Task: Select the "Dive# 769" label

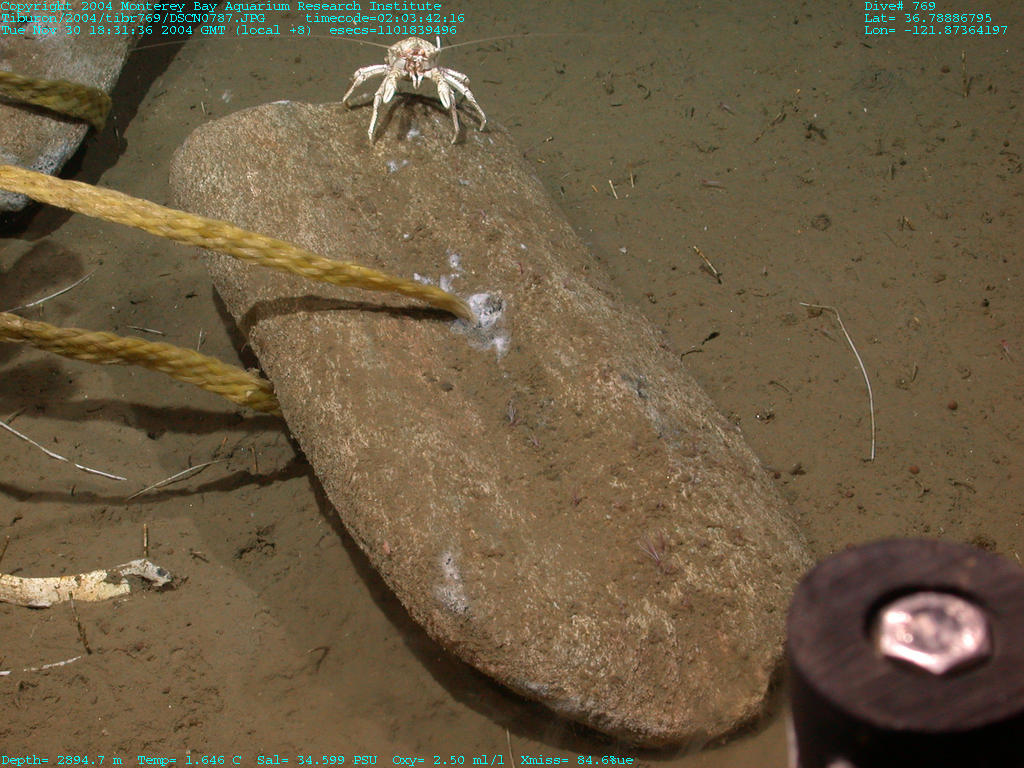Action: (x=900, y=6)
